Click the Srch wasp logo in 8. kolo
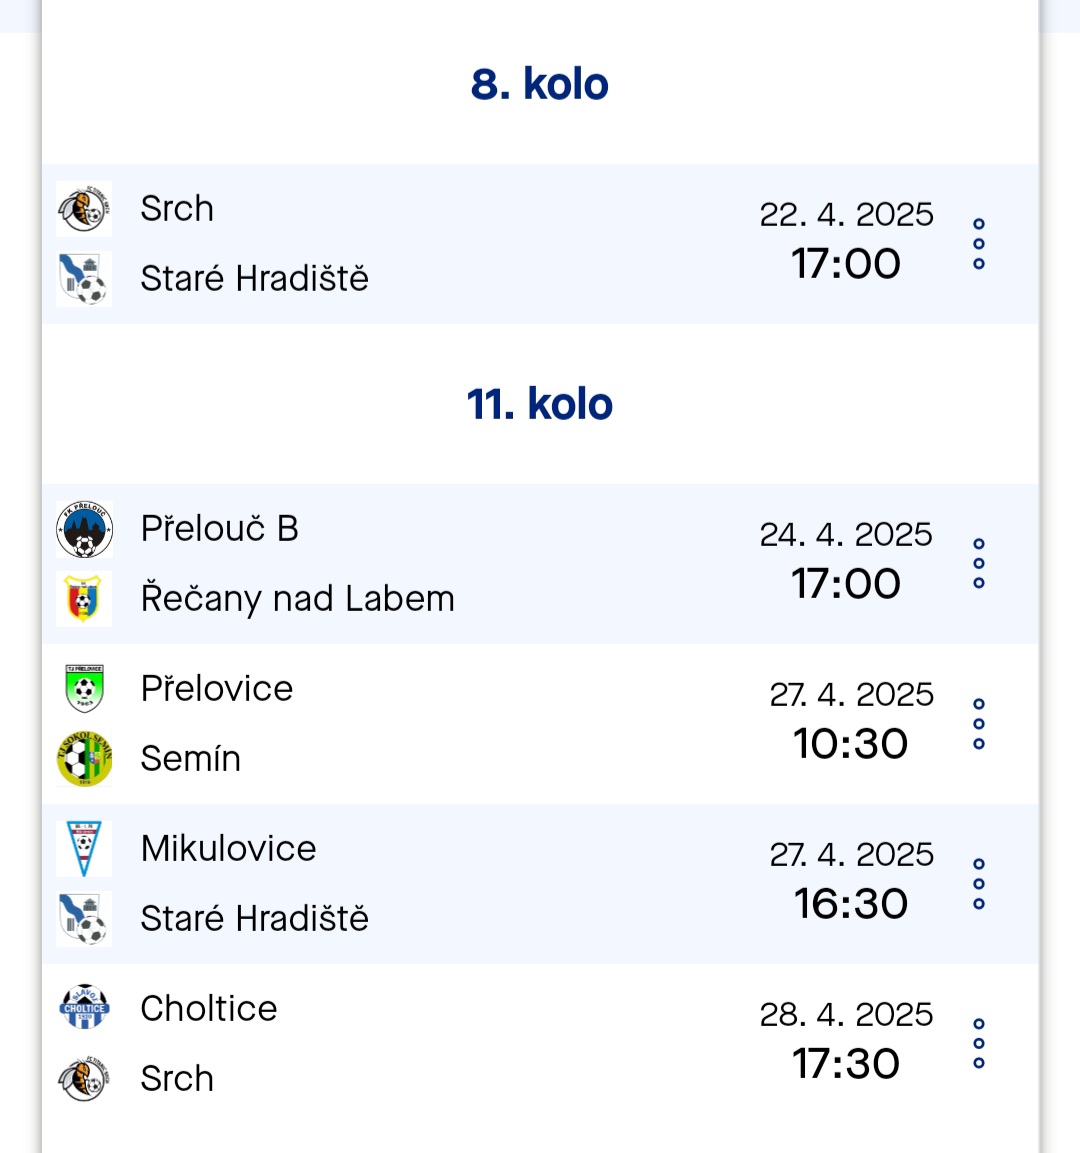Image resolution: width=1080 pixels, height=1153 pixels. pos(84,209)
